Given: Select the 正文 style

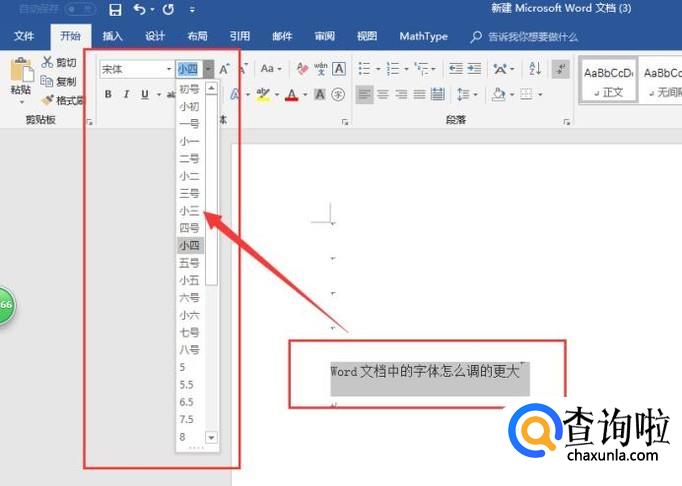Looking at the screenshot, I should (x=608, y=80).
